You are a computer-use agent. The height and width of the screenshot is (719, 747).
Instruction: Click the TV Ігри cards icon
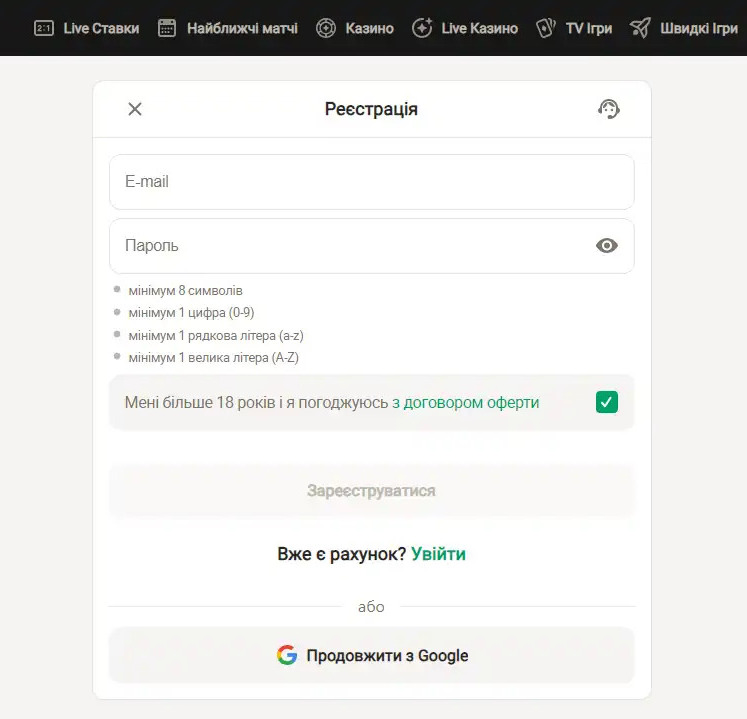[546, 28]
